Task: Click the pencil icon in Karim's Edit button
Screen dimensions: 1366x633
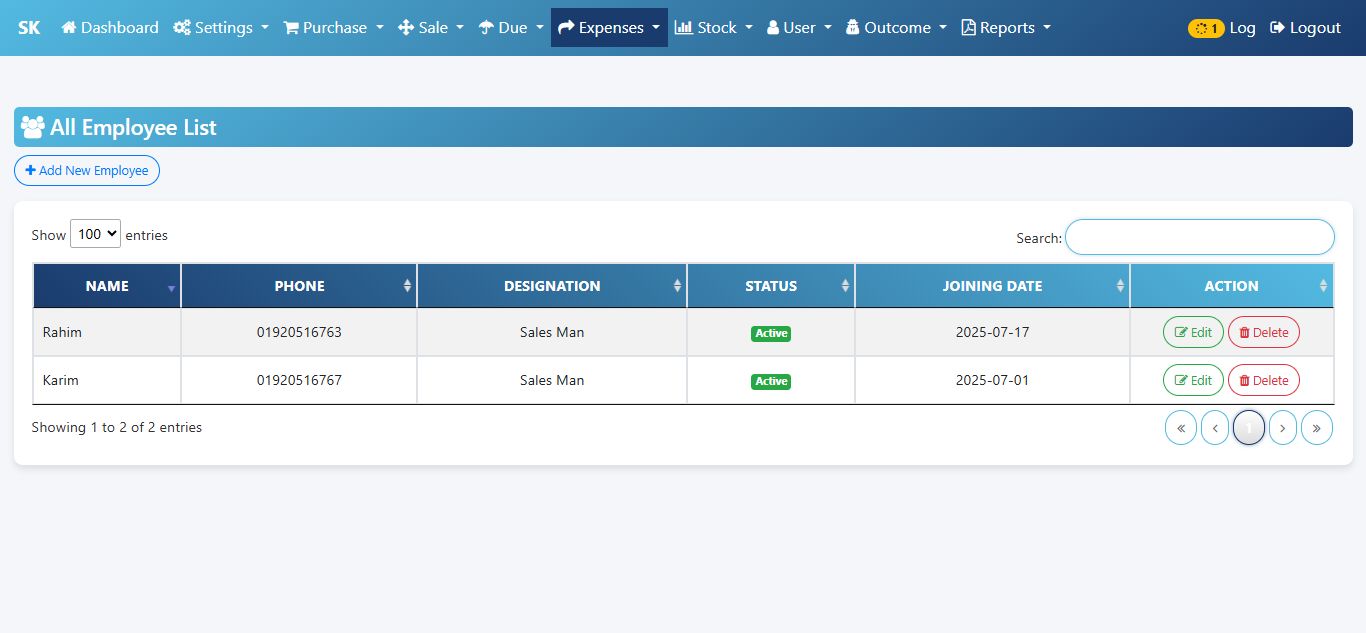Action: pyautogui.click(x=1181, y=380)
